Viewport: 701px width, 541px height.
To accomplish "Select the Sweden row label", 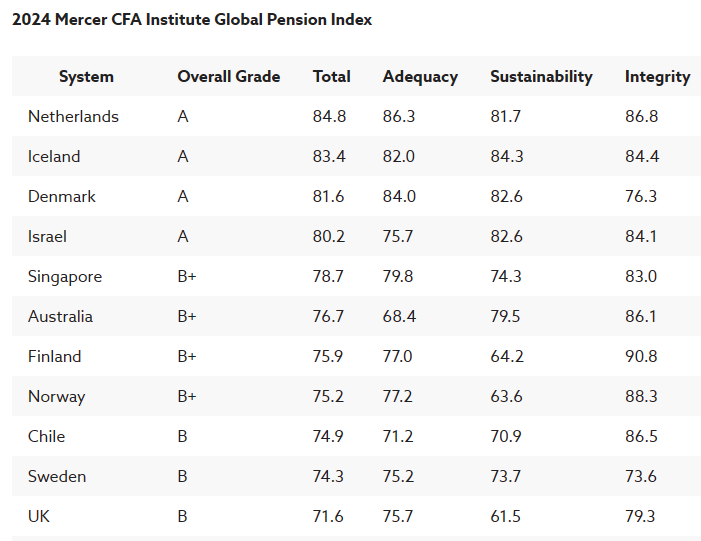I will coord(57,477).
